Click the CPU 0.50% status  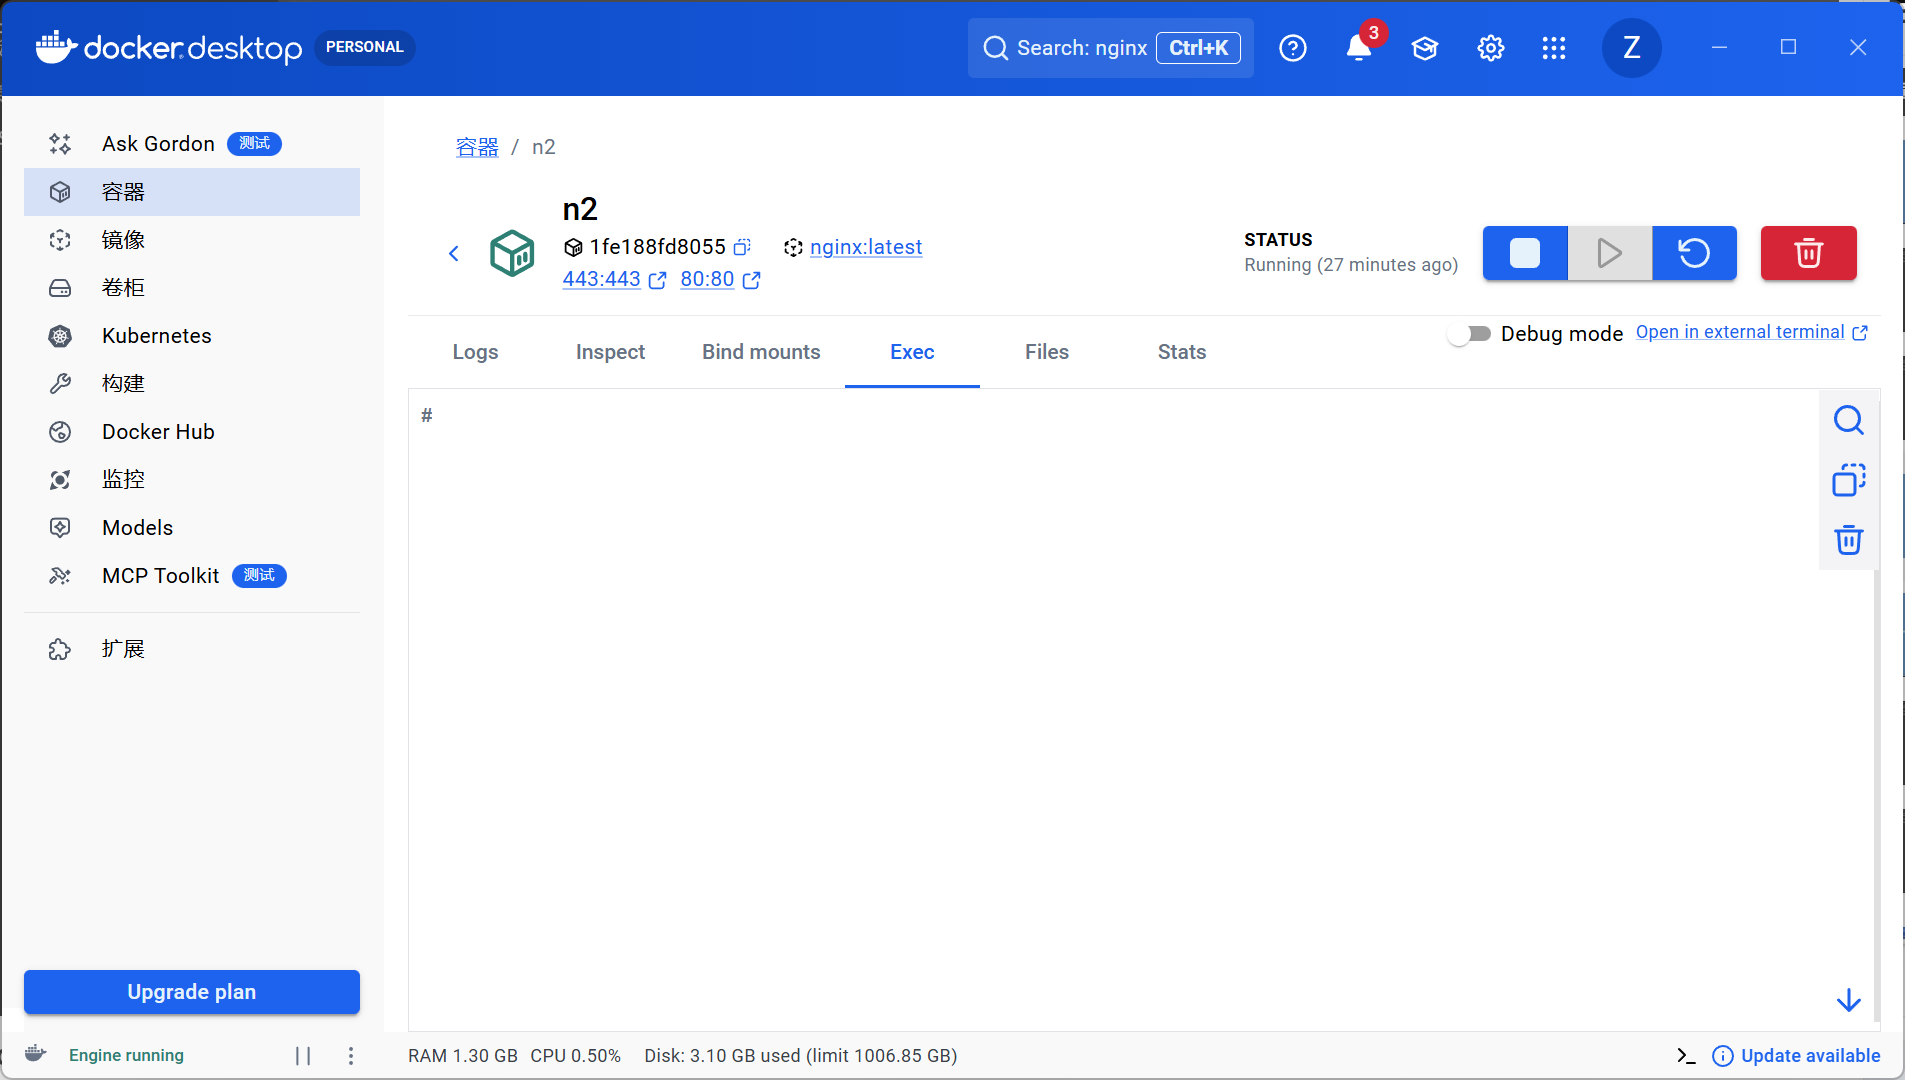tap(576, 1056)
